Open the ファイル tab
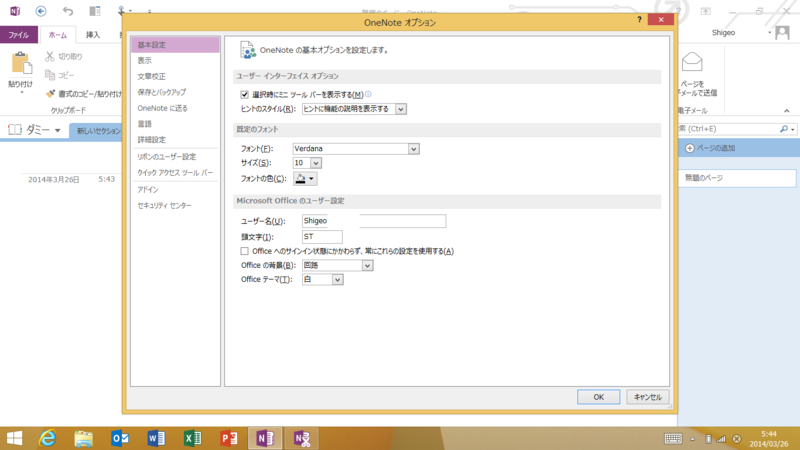 click(x=19, y=35)
